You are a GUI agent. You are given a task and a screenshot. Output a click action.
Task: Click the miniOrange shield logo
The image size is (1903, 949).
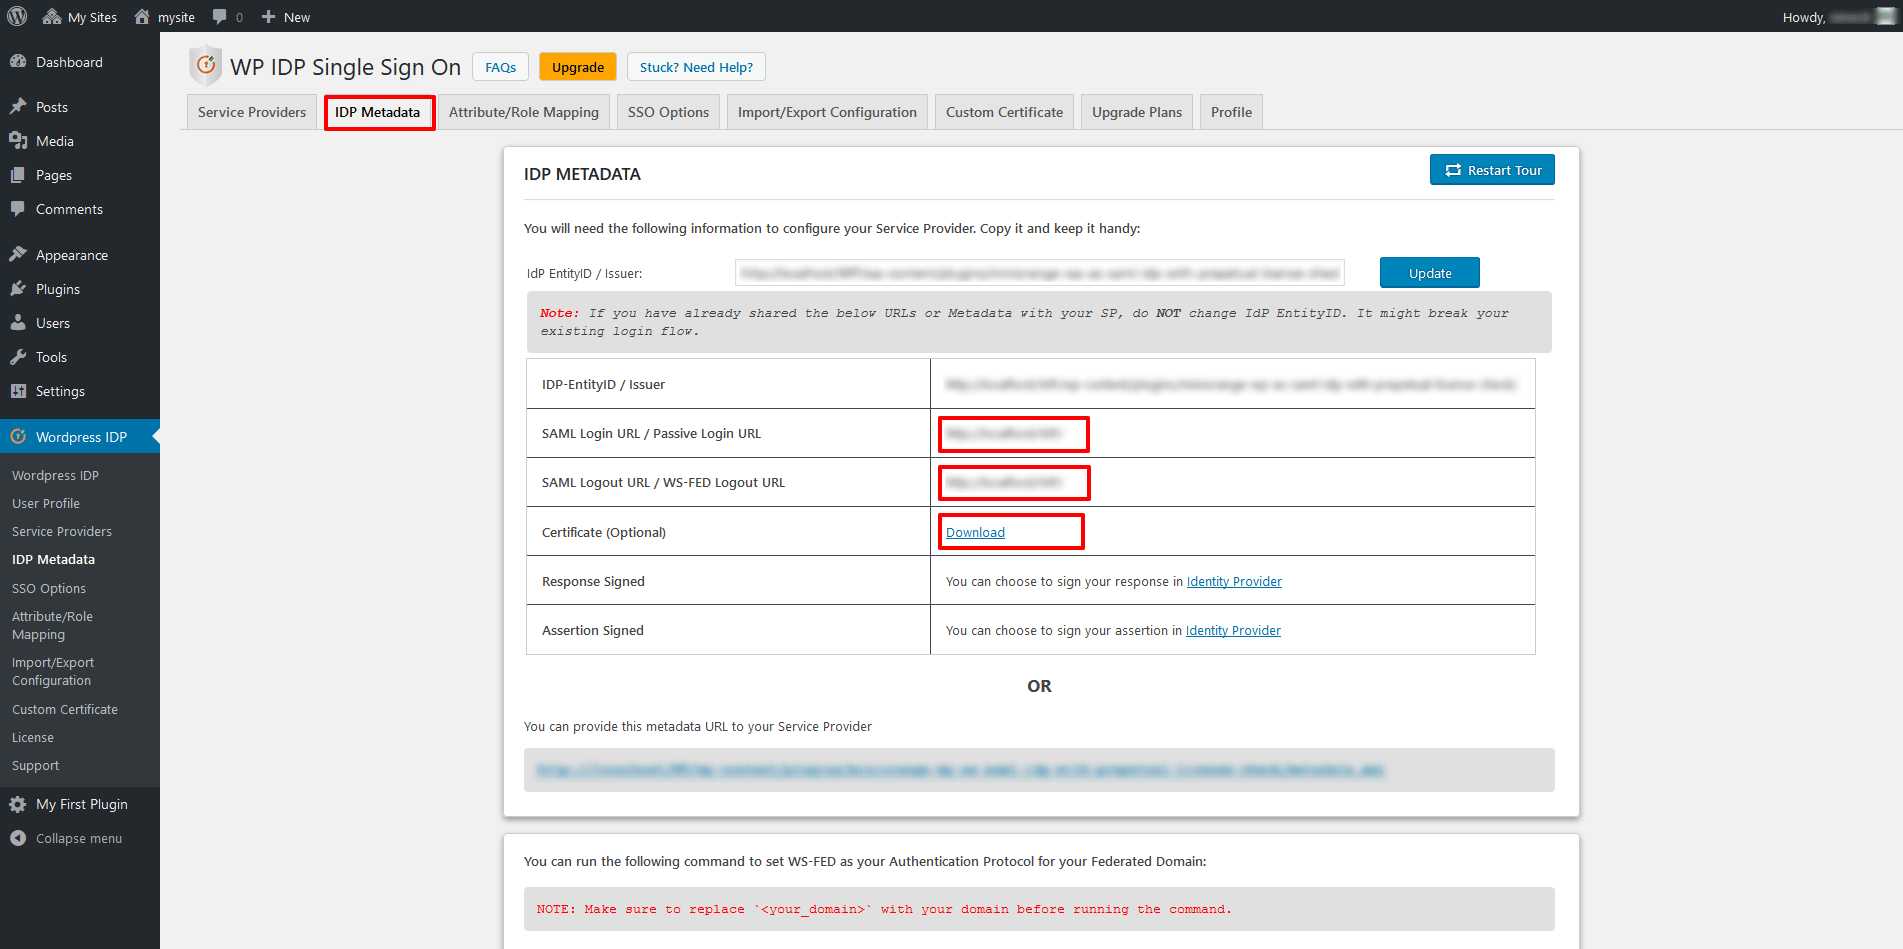pyautogui.click(x=205, y=65)
